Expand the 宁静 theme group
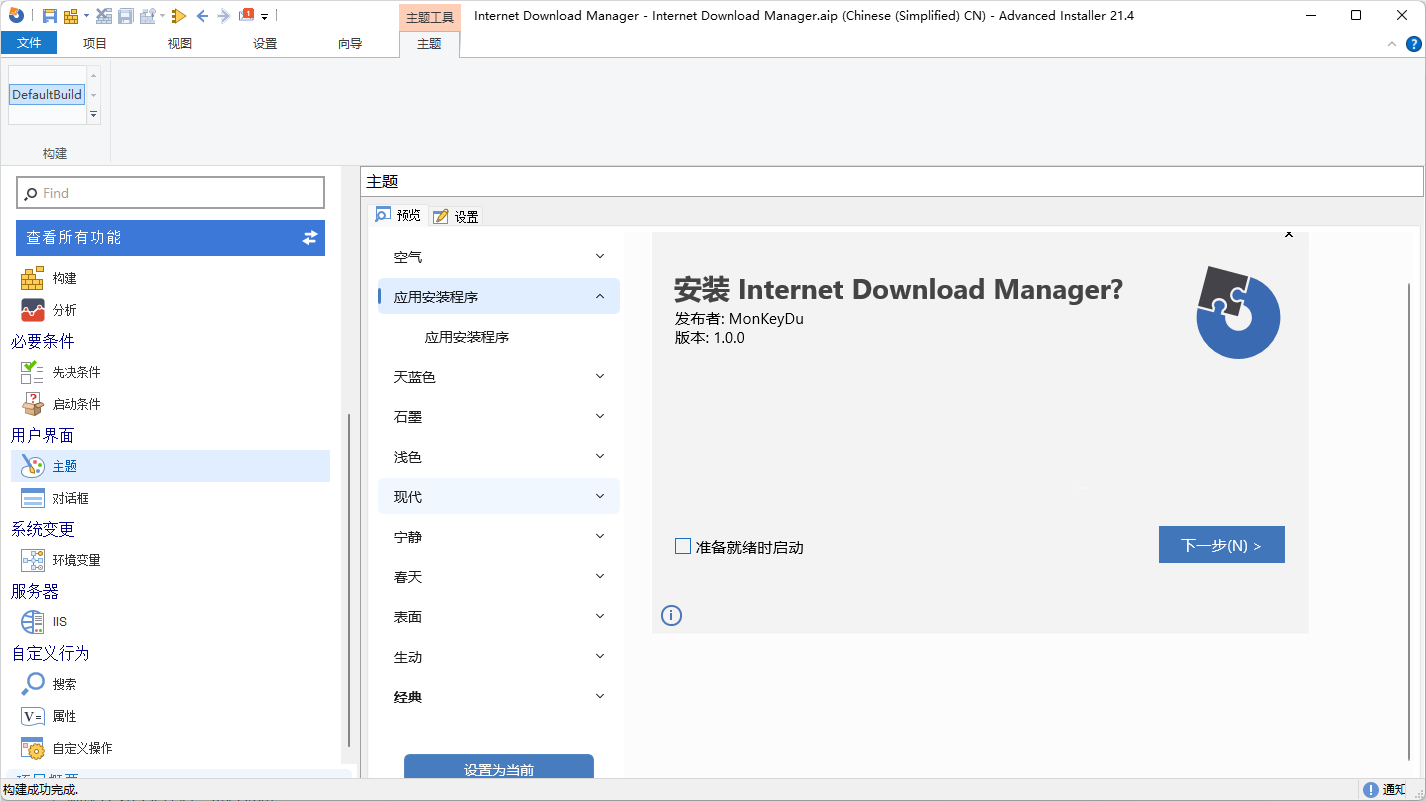Image resolution: width=1426 pixels, height=801 pixels. pyautogui.click(x=600, y=536)
